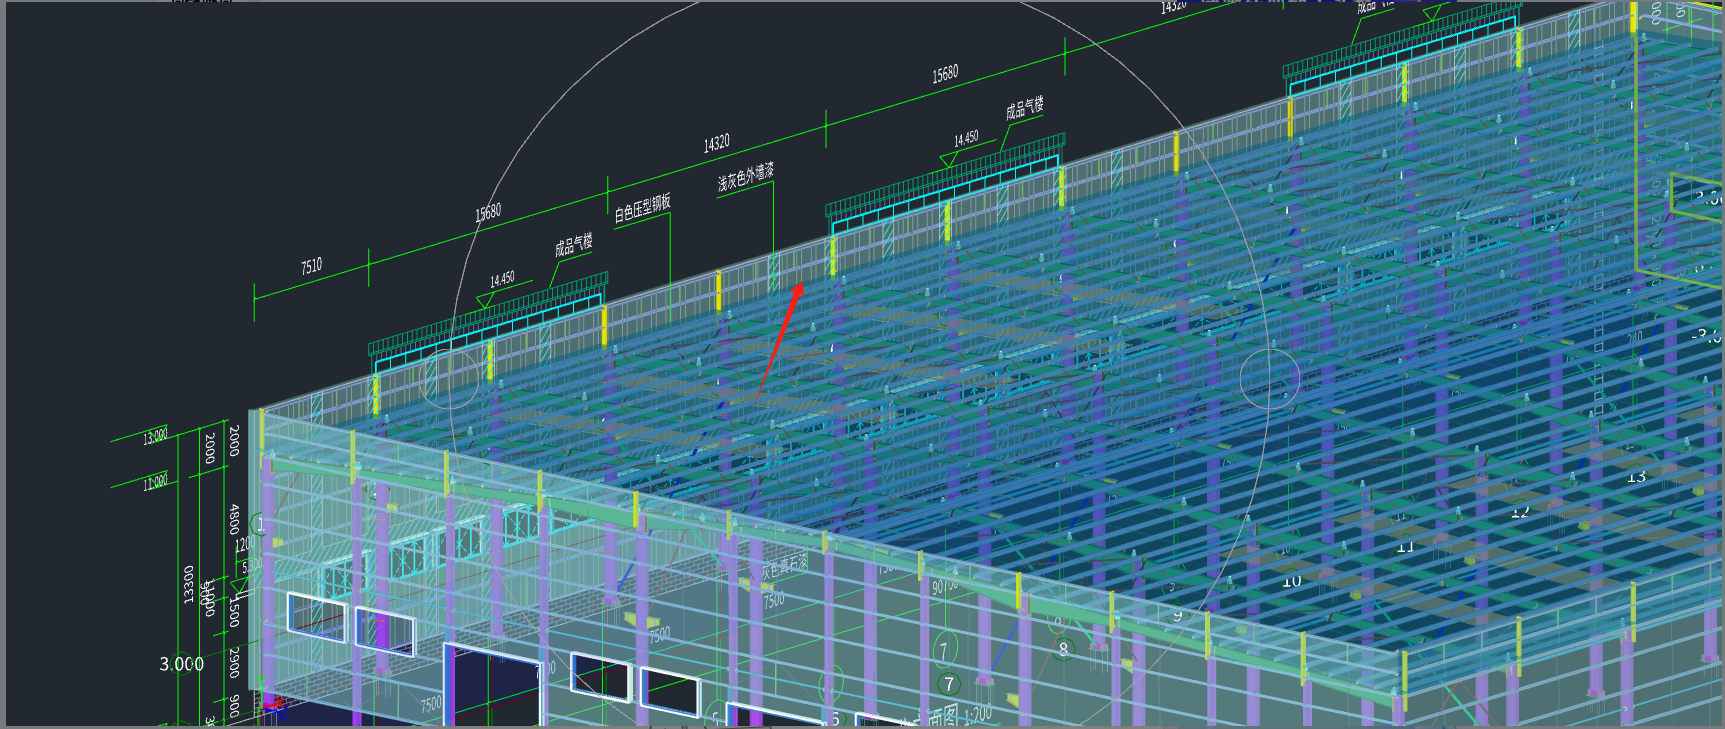Viewport: 1725px width, 729px height.
Task: Click the right-side orbit arcball handle circle
Action: click(x=1270, y=378)
